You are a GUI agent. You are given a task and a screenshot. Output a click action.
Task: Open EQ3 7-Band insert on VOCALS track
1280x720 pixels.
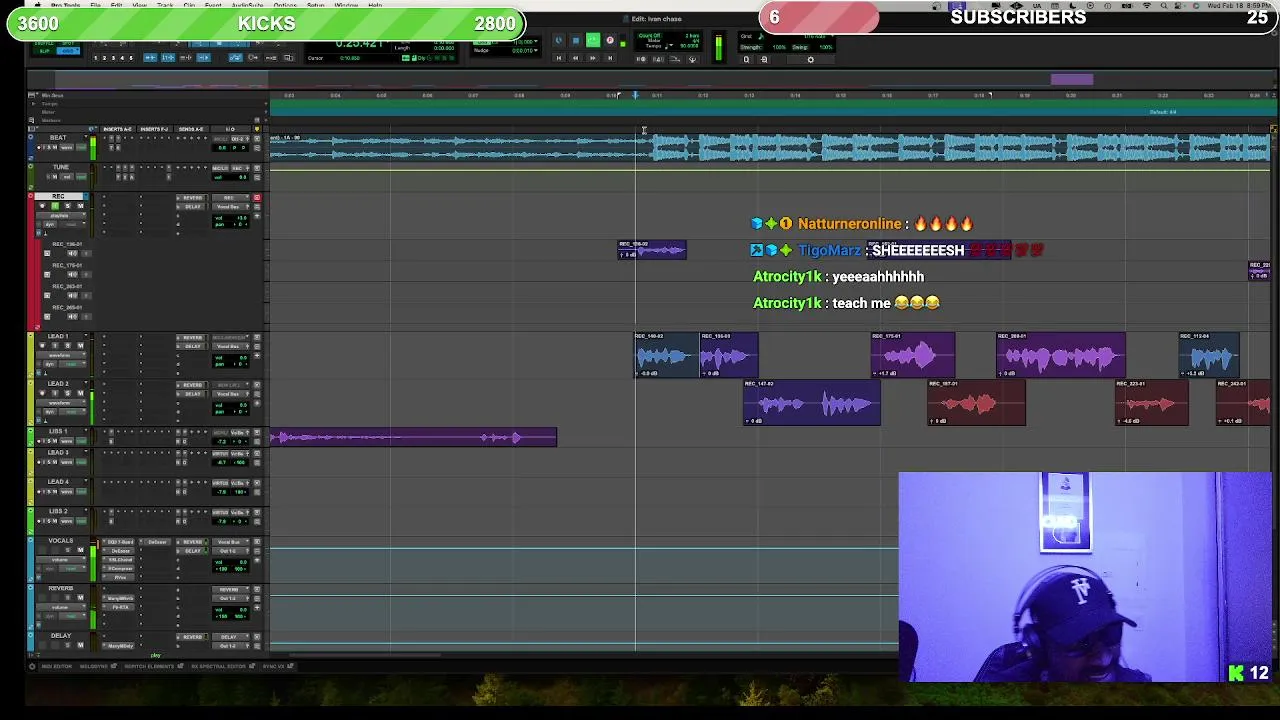pyautogui.click(x=118, y=542)
